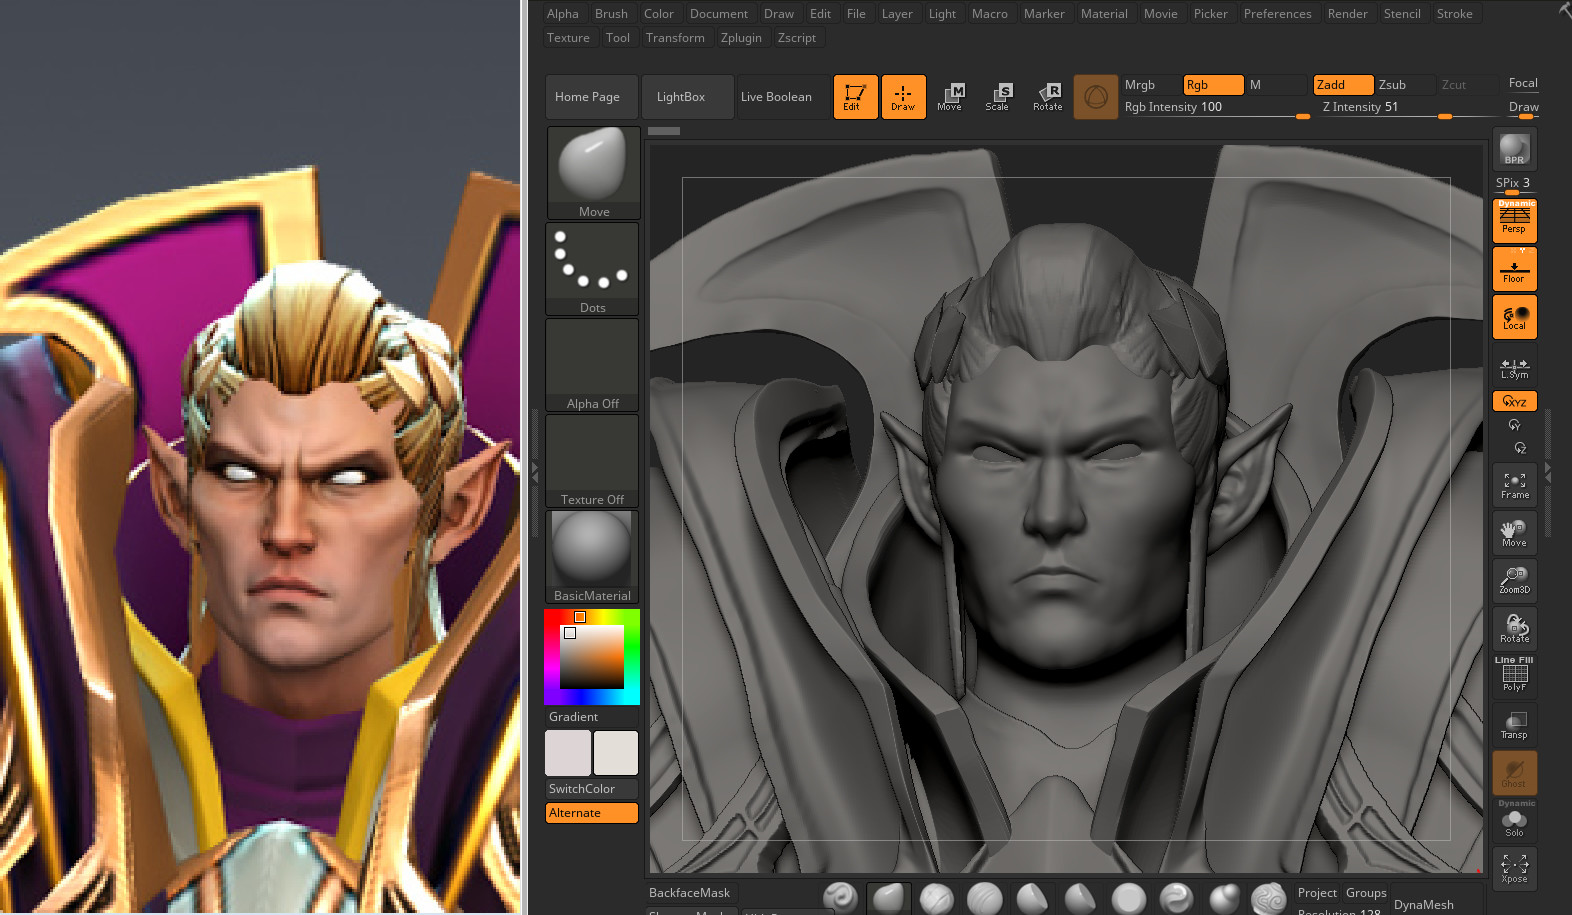Toggle Local rotation mode
Viewport: 1572px width, 915px height.
[1514, 317]
